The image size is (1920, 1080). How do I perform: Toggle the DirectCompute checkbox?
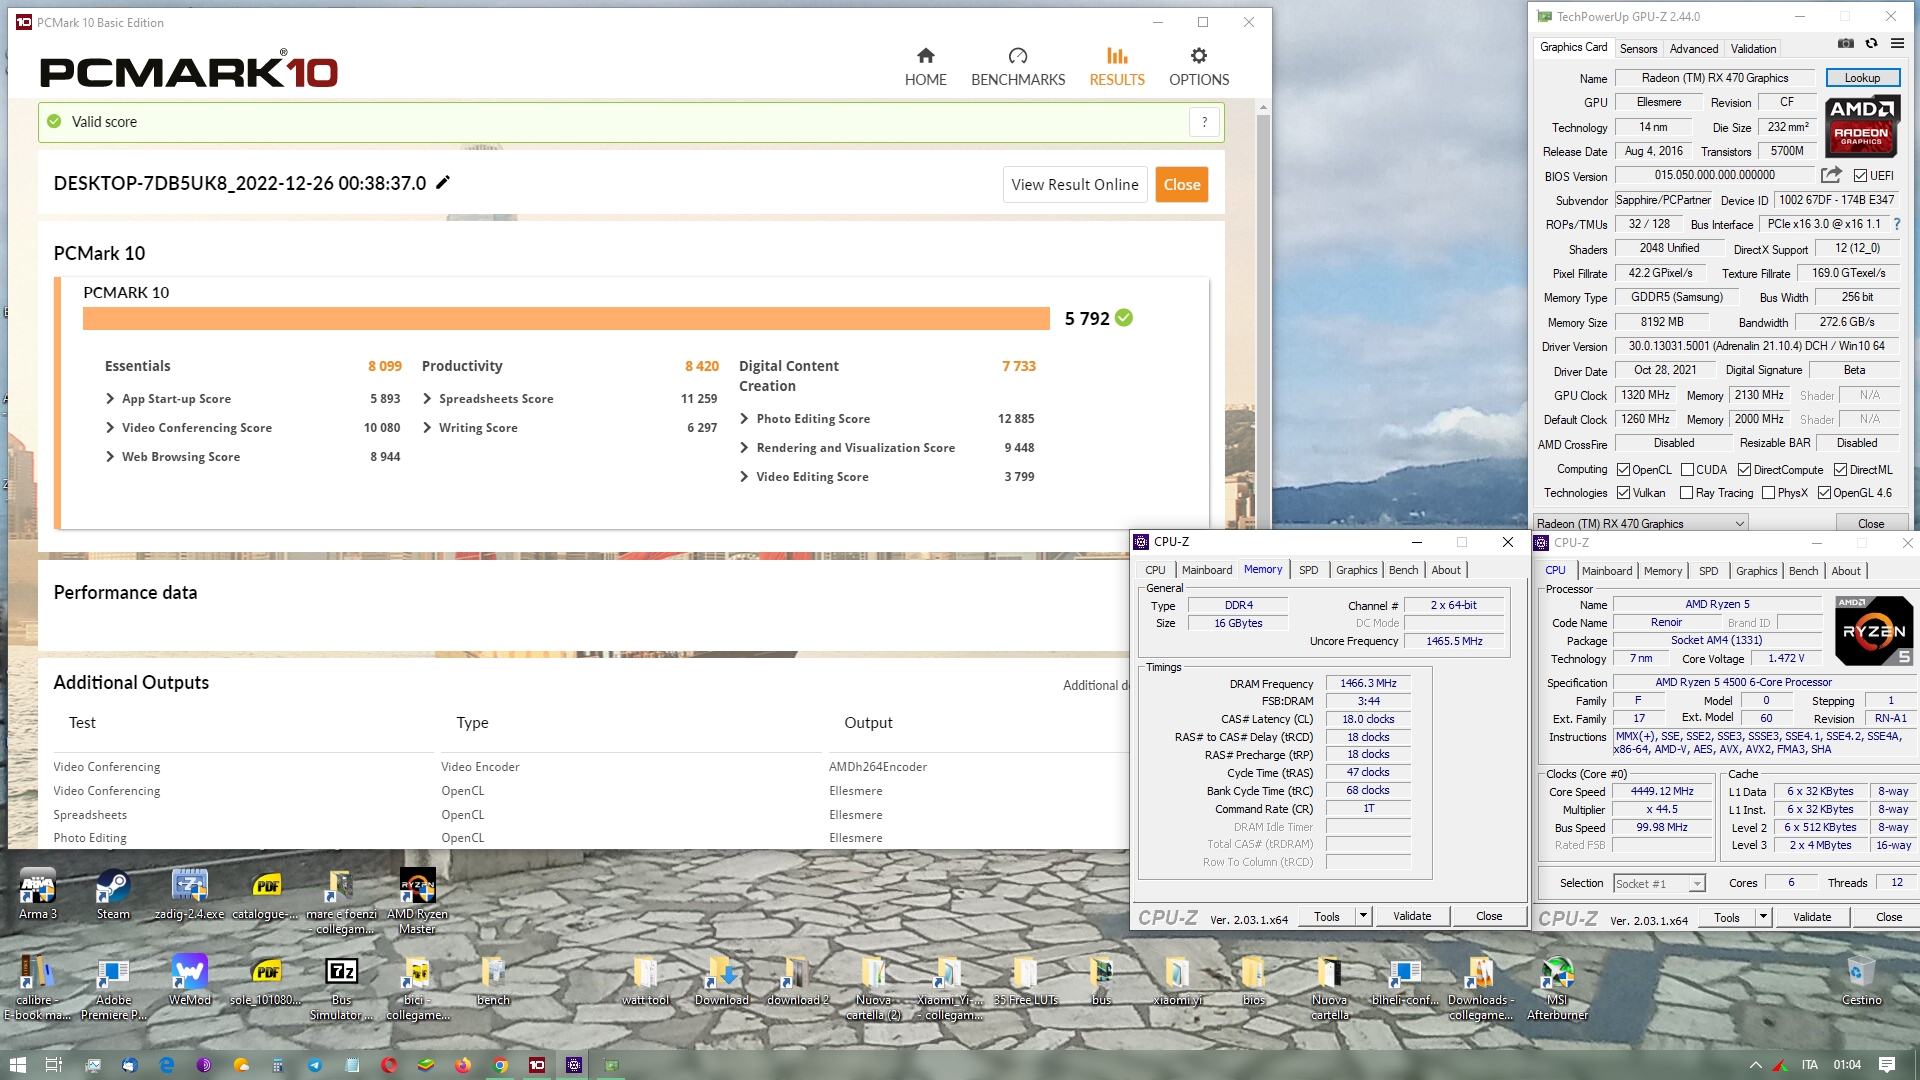pyautogui.click(x=1744, y=470)
